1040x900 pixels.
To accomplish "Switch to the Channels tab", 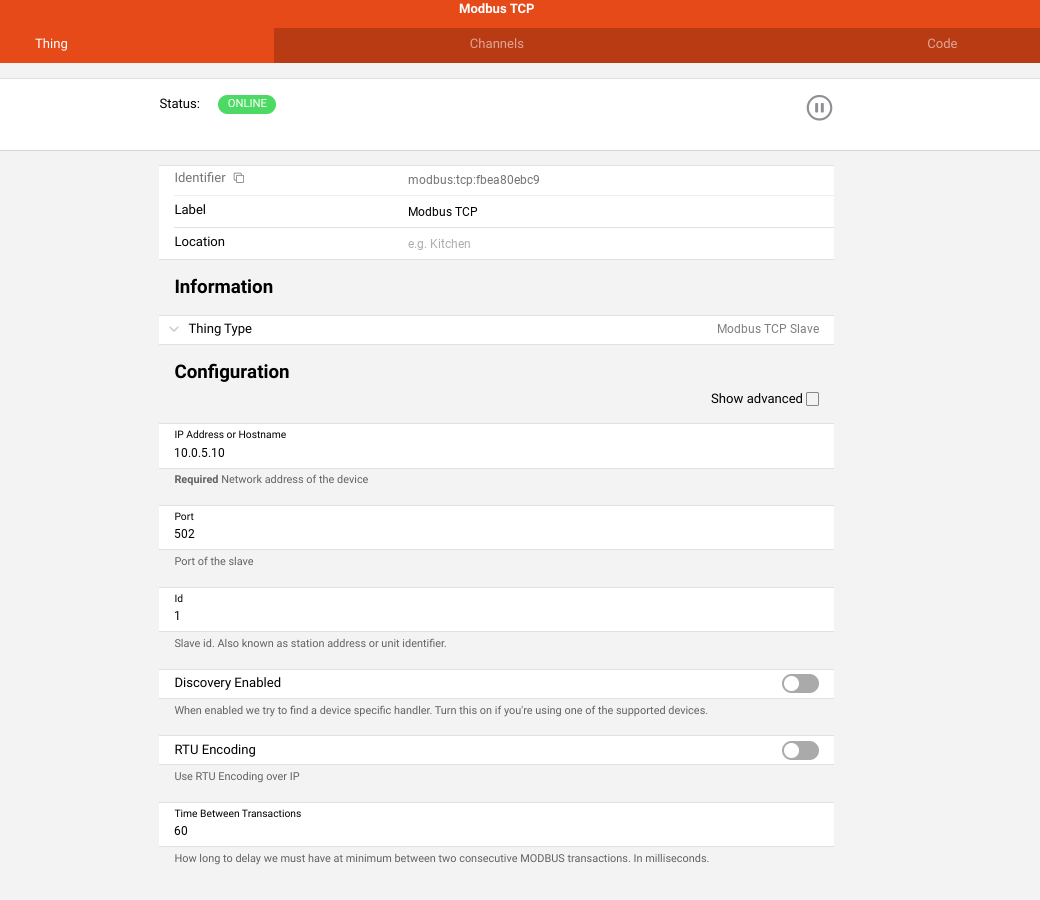I will tap(496, 44).
